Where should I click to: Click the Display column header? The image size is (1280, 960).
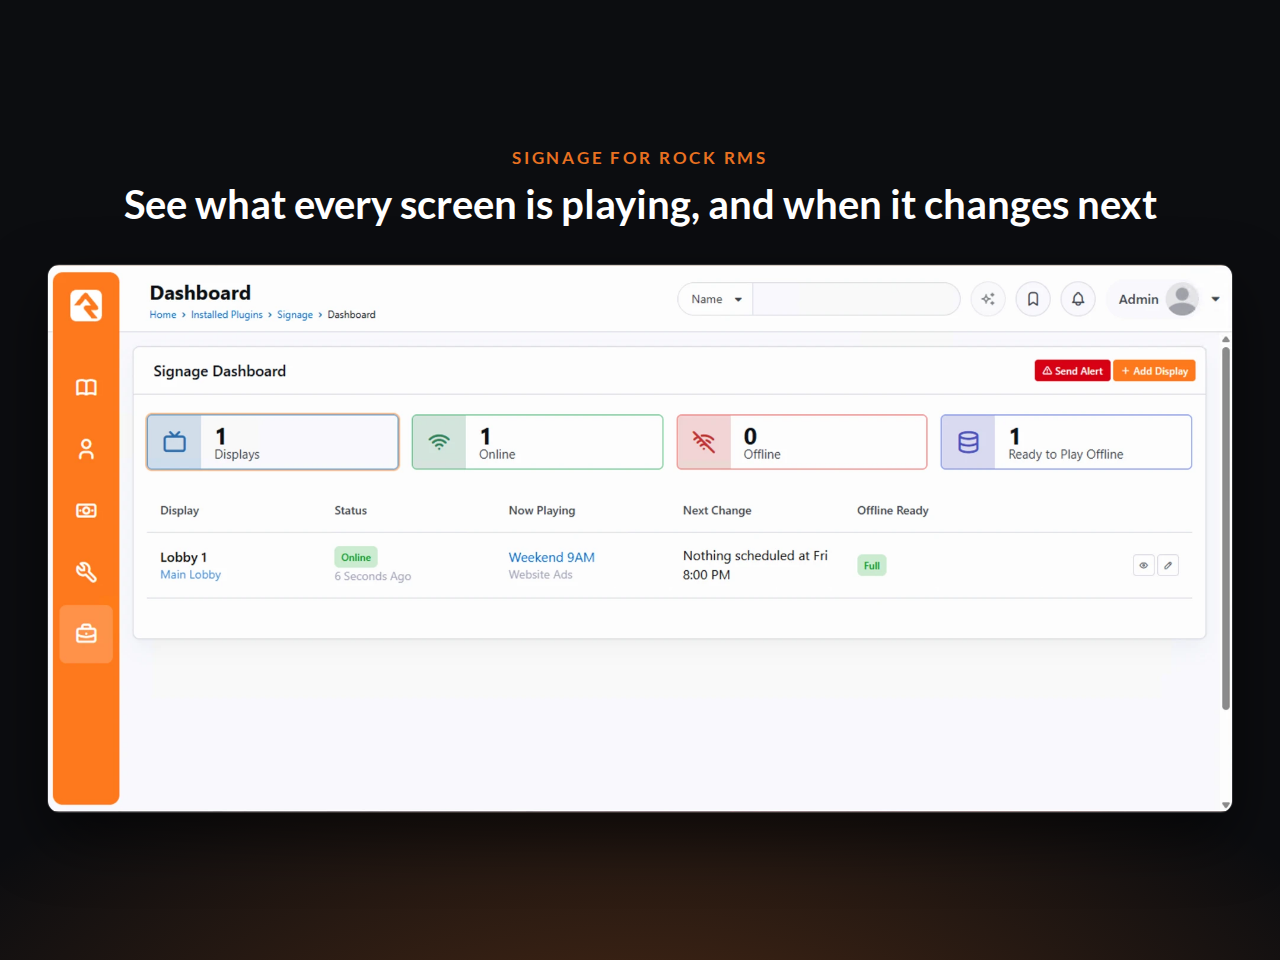pyautogui.click(x=180, y=511)
